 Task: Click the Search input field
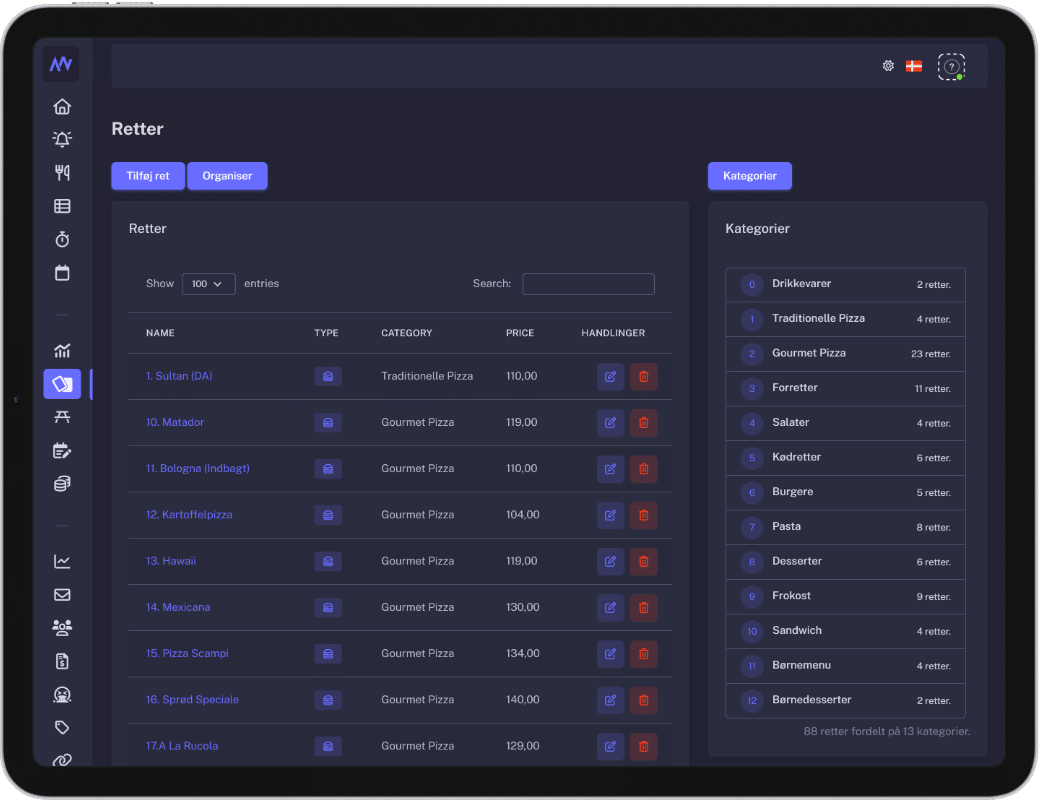(588, 284)
